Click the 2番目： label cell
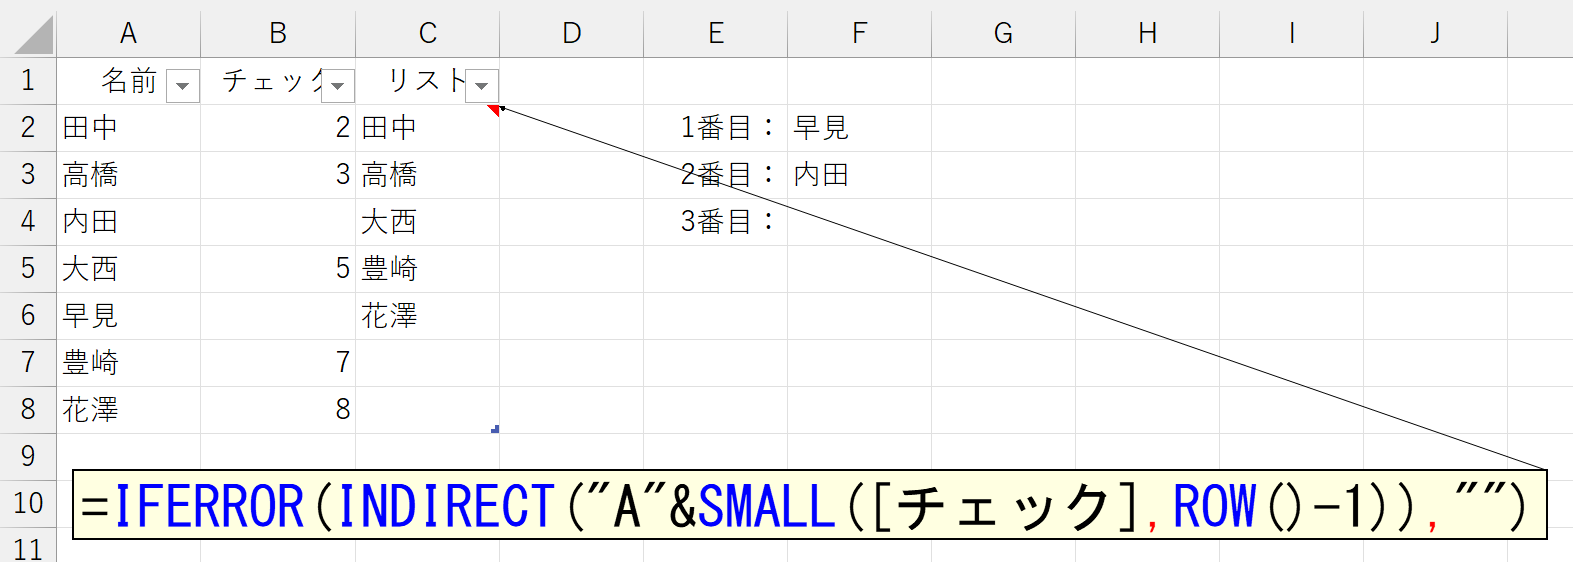 [x=716, y=175]
